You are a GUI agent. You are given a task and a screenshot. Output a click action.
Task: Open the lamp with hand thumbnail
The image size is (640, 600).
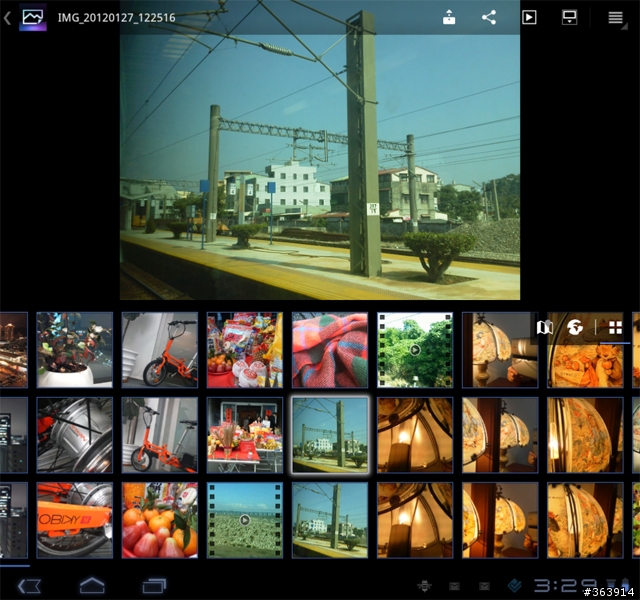(x=500, y=350)
